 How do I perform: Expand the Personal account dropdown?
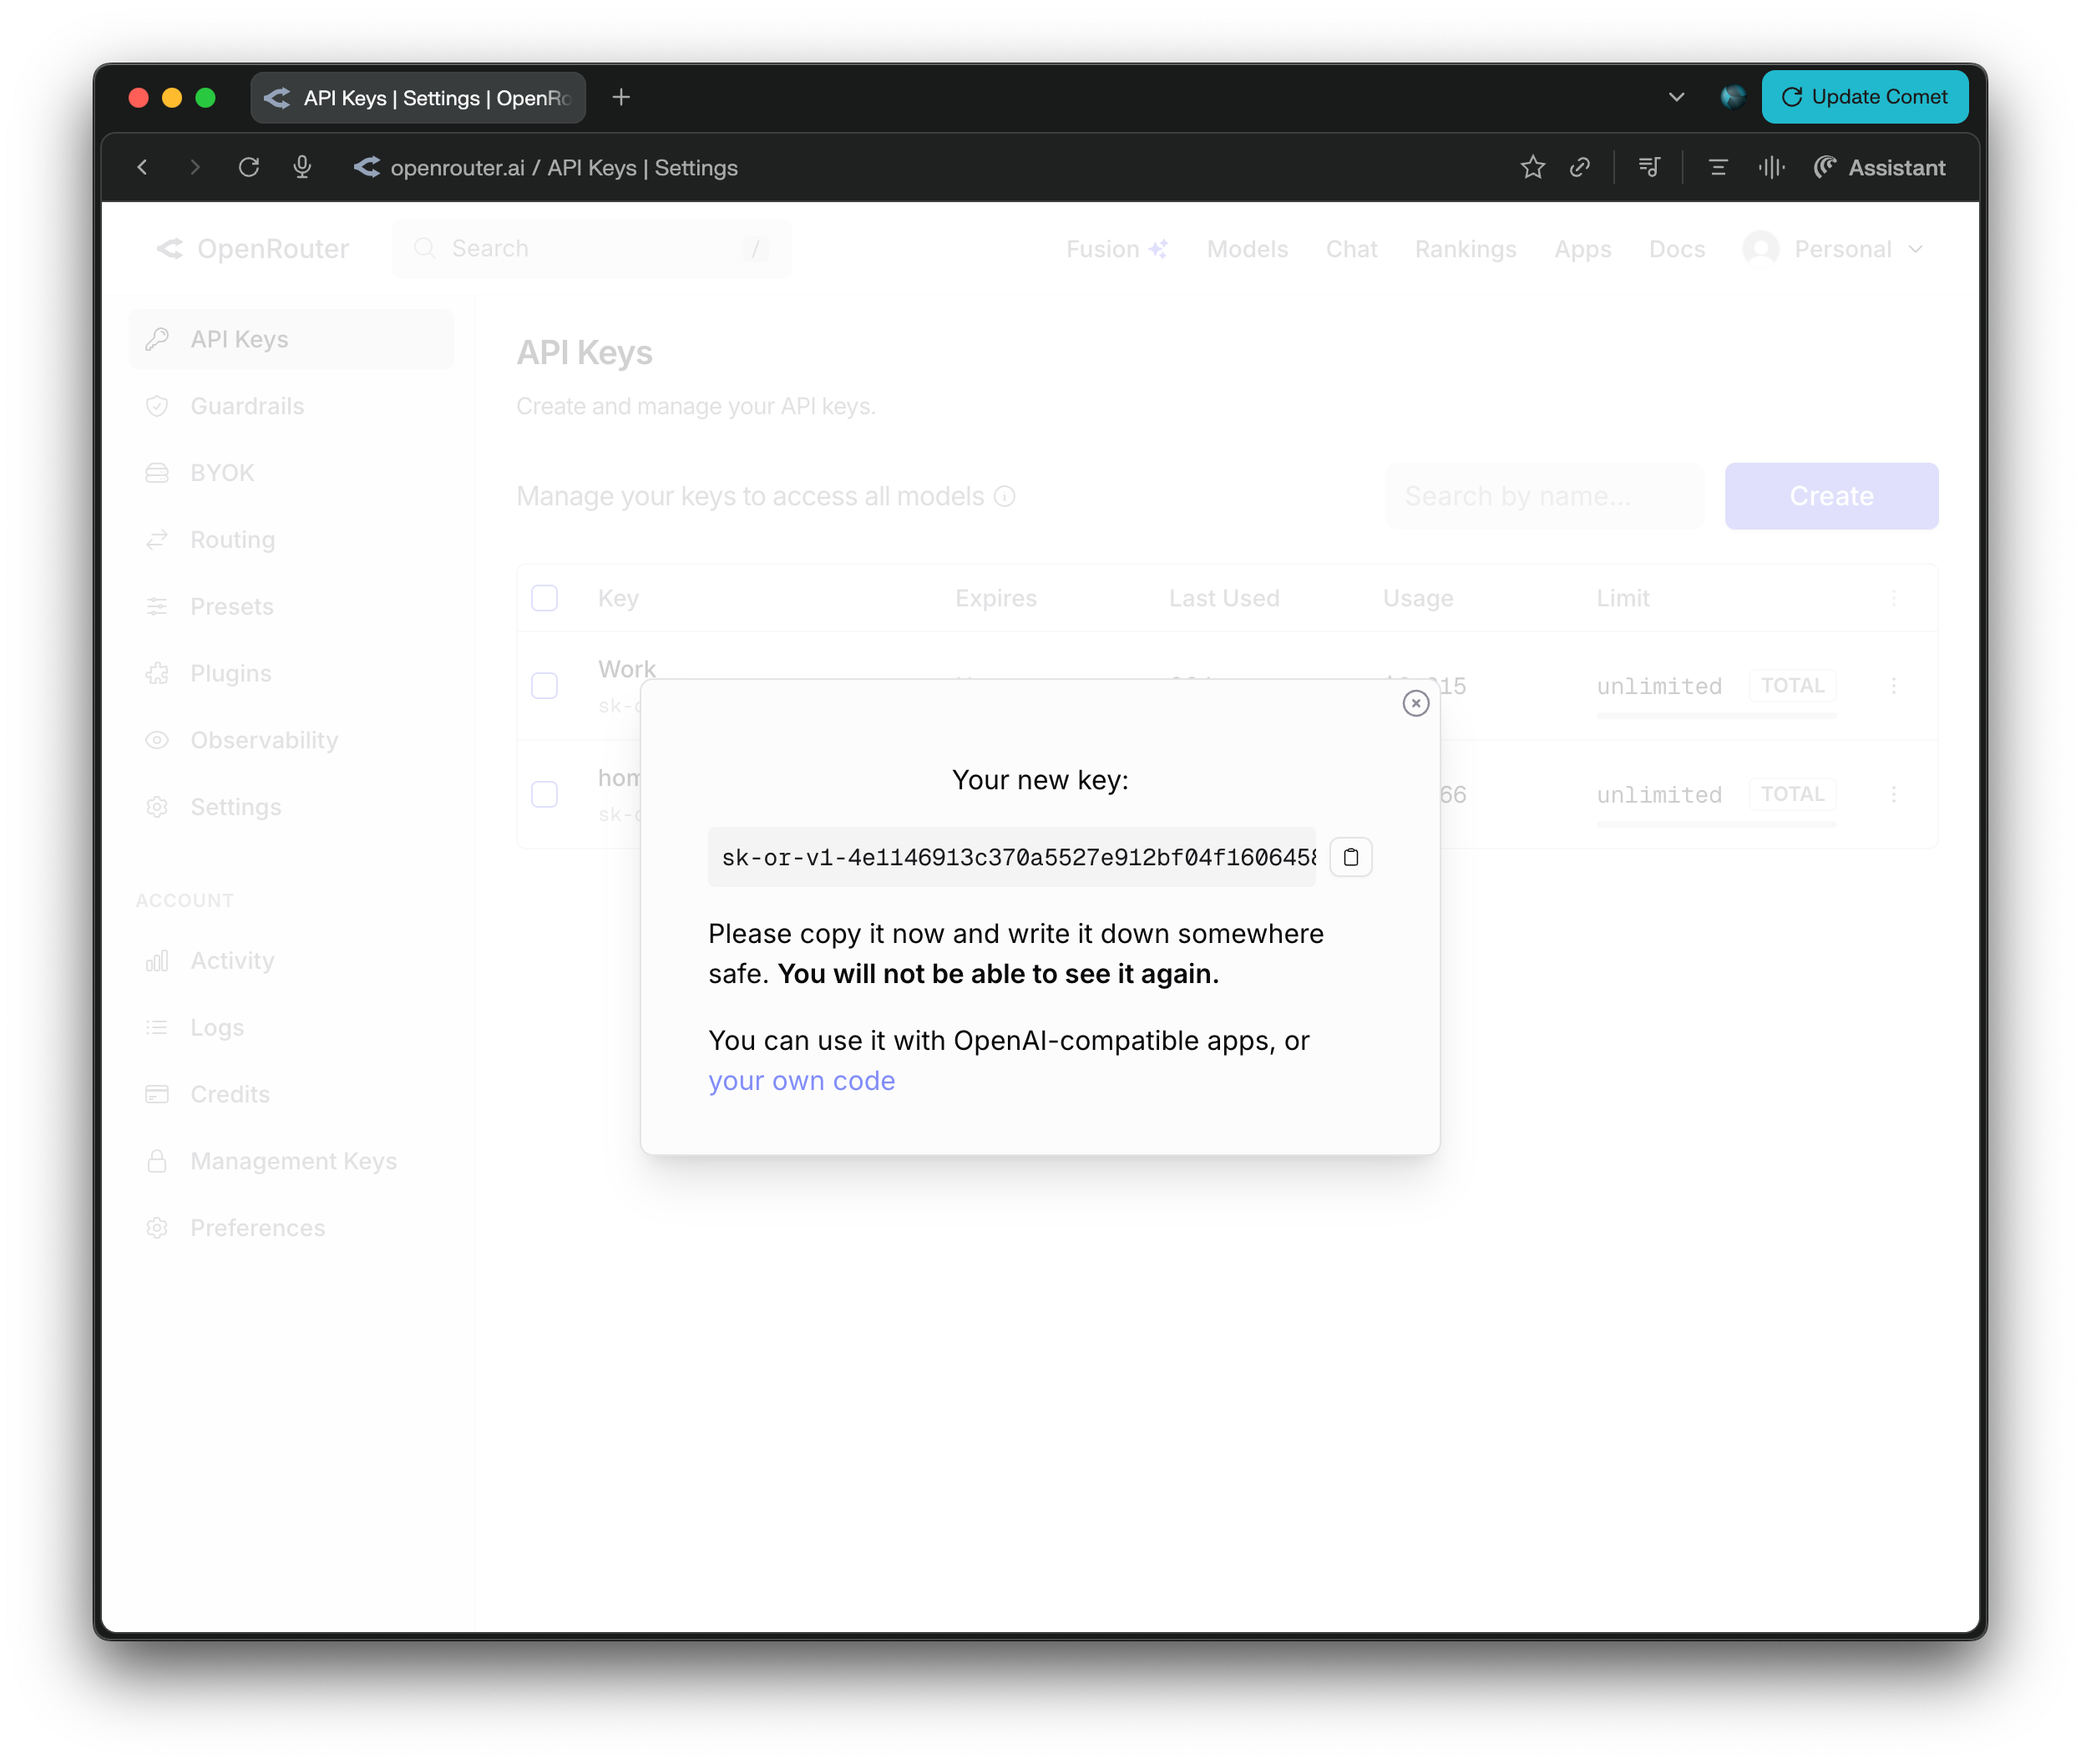(x=1833, y=249)
